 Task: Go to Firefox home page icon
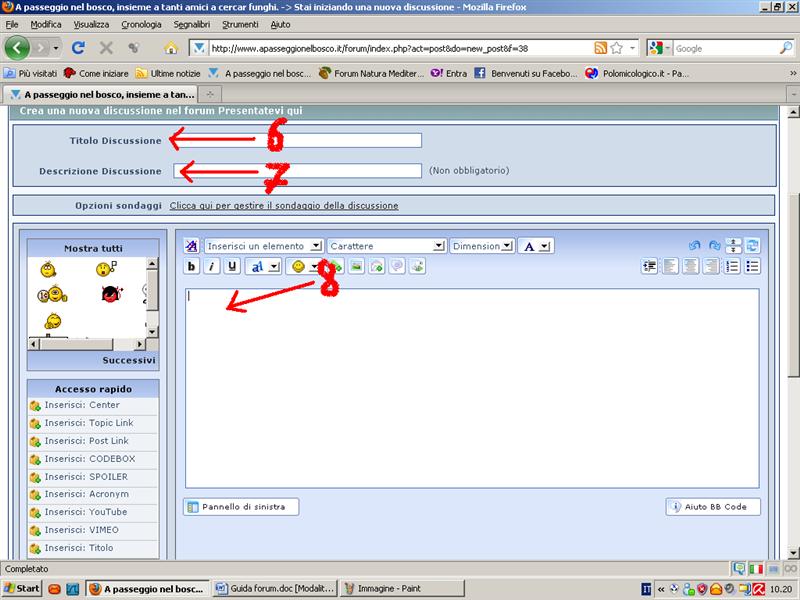pos(170,47)
